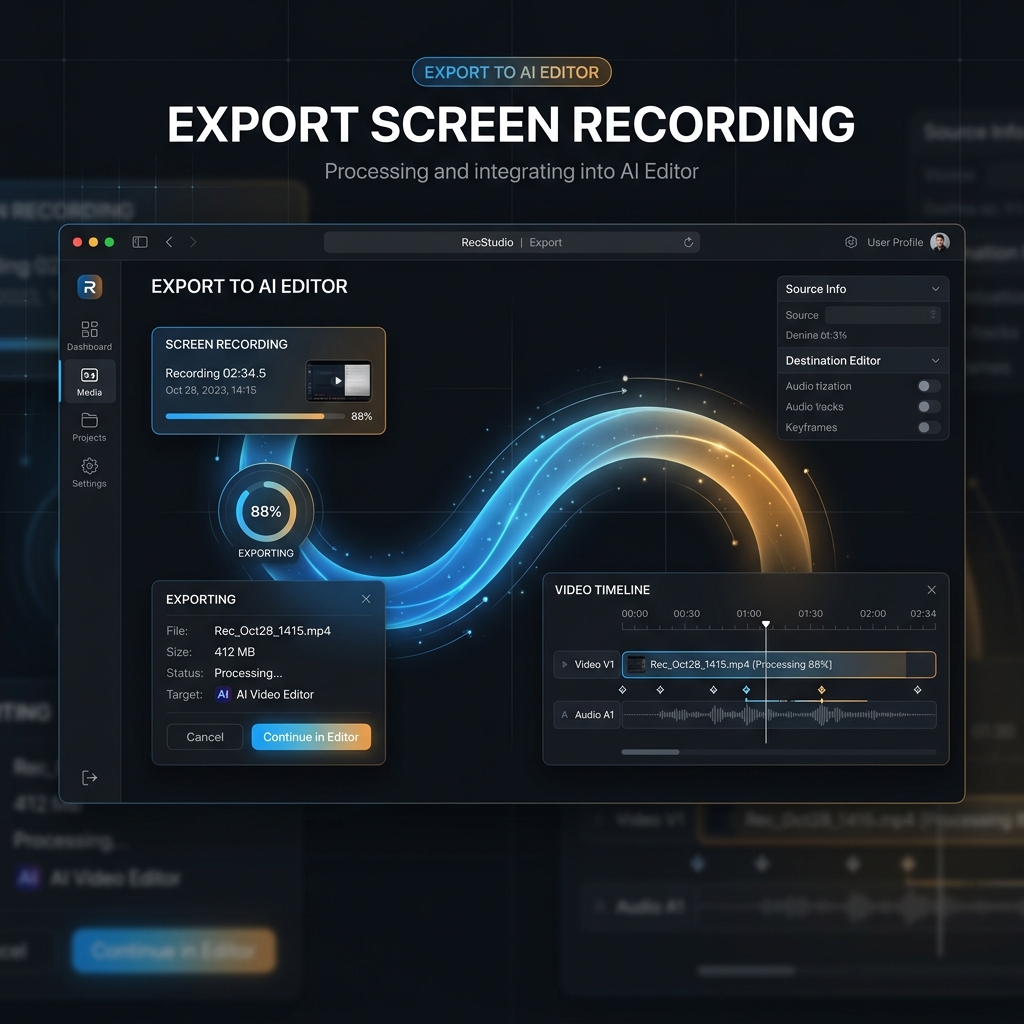Click the Recording 02:34.5 text
Screen dimensions: 1024x1024
point(216,373)
